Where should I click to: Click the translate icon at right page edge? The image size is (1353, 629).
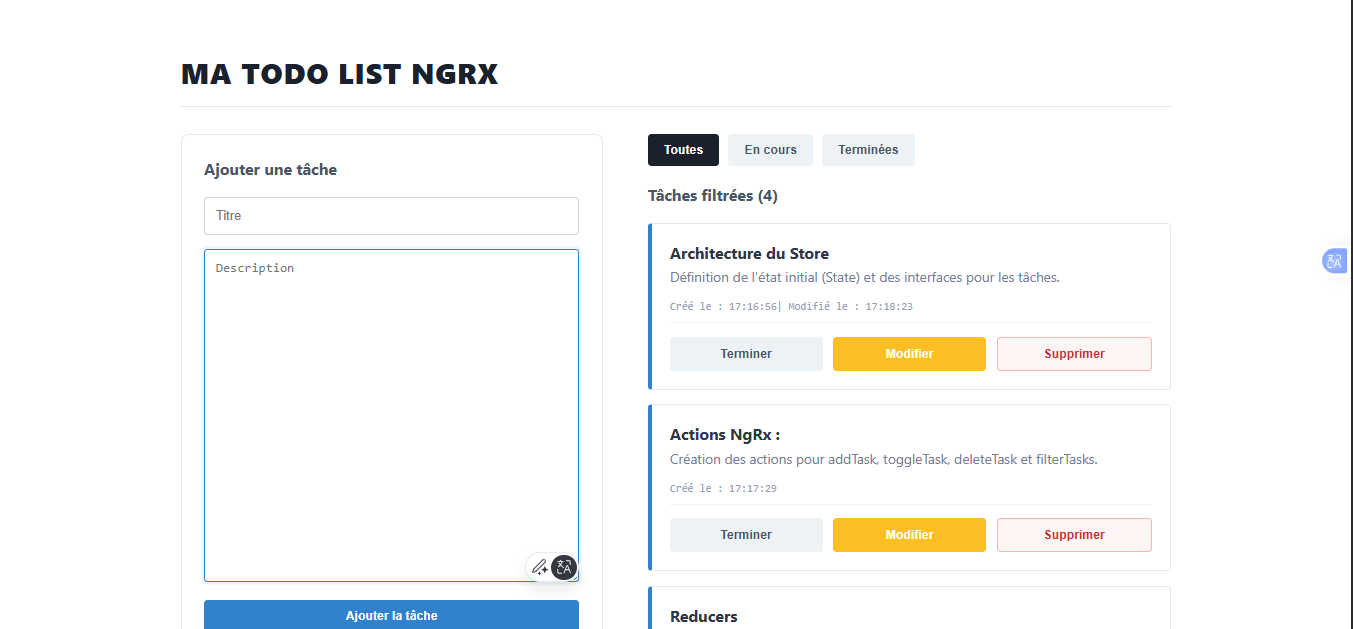(x=1334, y=261)
